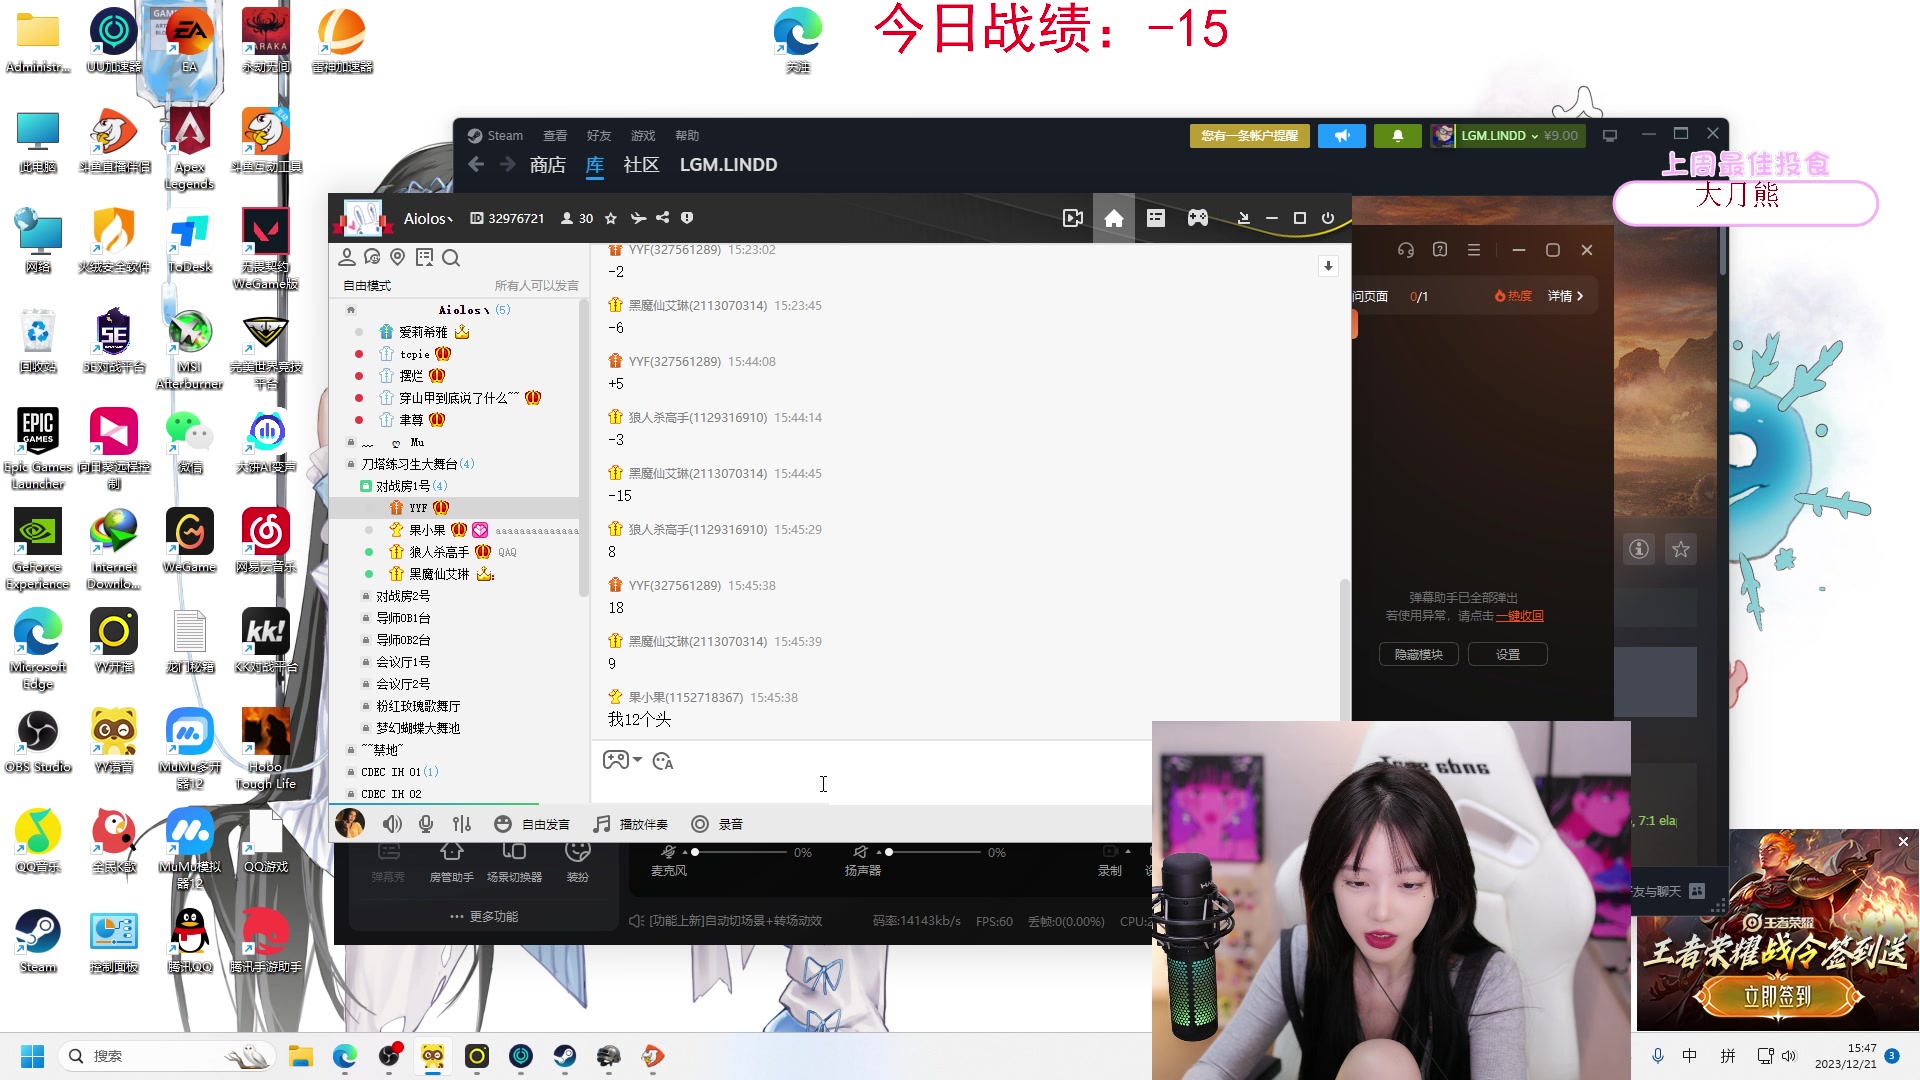Image resolution: width=1920 pixels, height=1080 pixels.
Task: Jump to latest message down-arrow button
Action: pyautogui.click(x=1328, y=266)
